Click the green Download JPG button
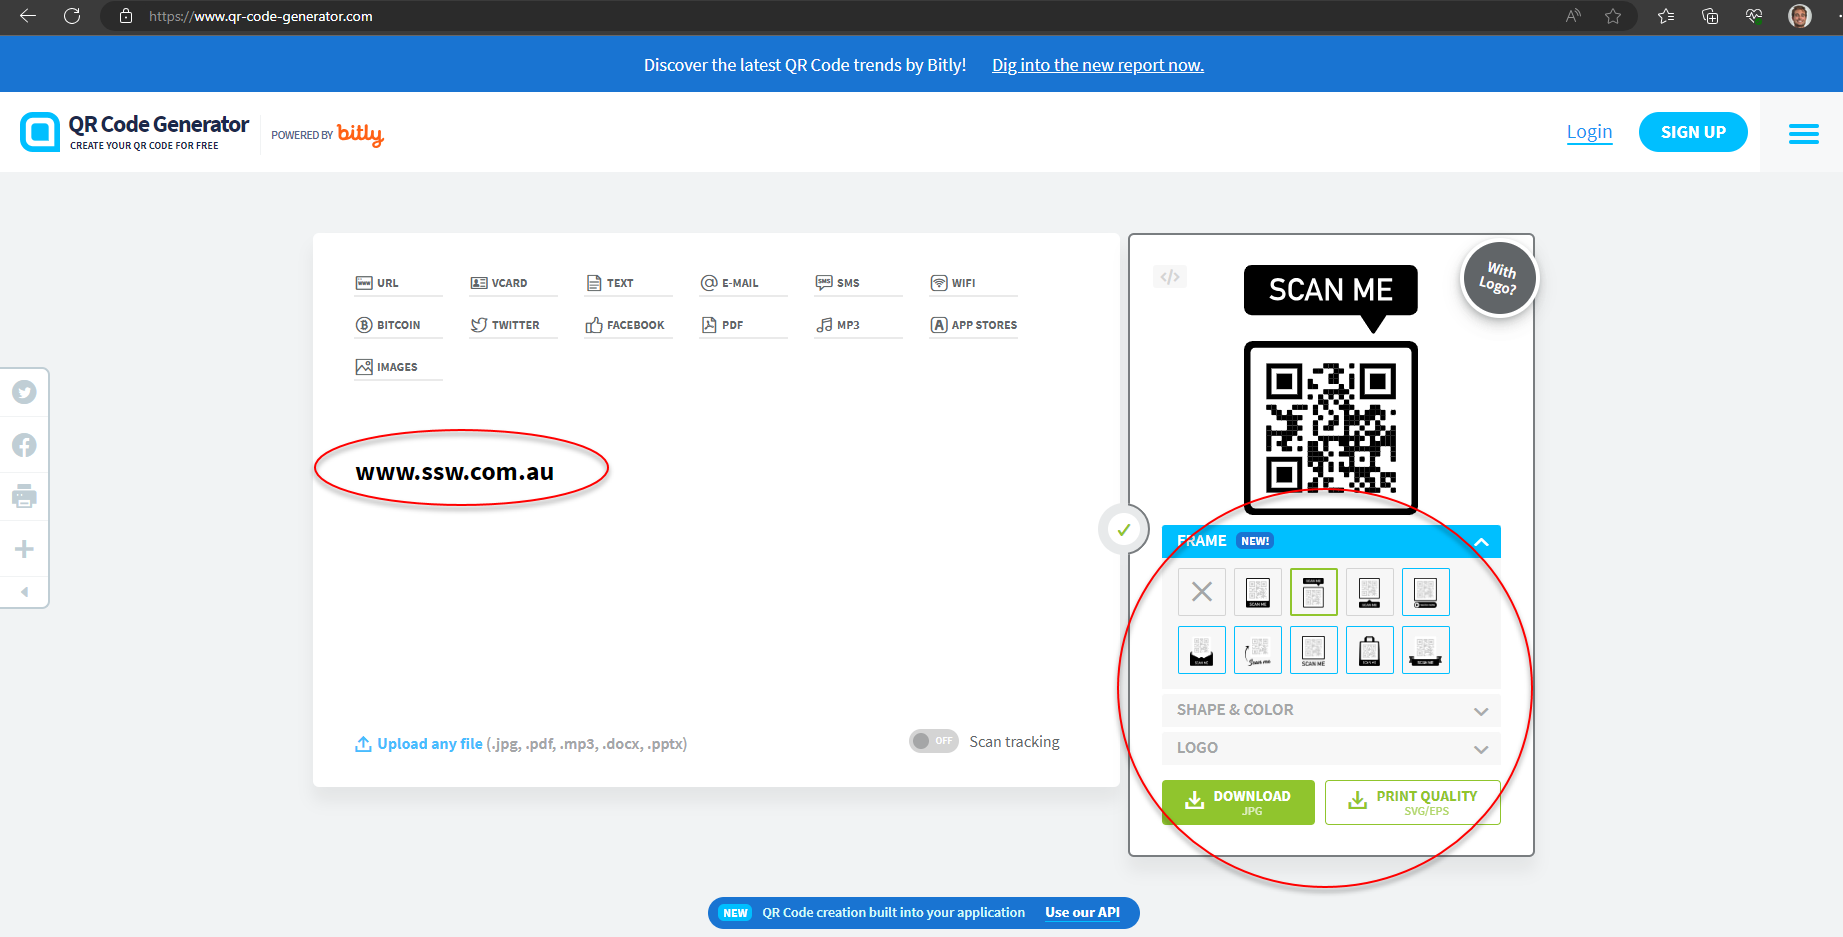1843x937 pixels. click(1238, 802)
